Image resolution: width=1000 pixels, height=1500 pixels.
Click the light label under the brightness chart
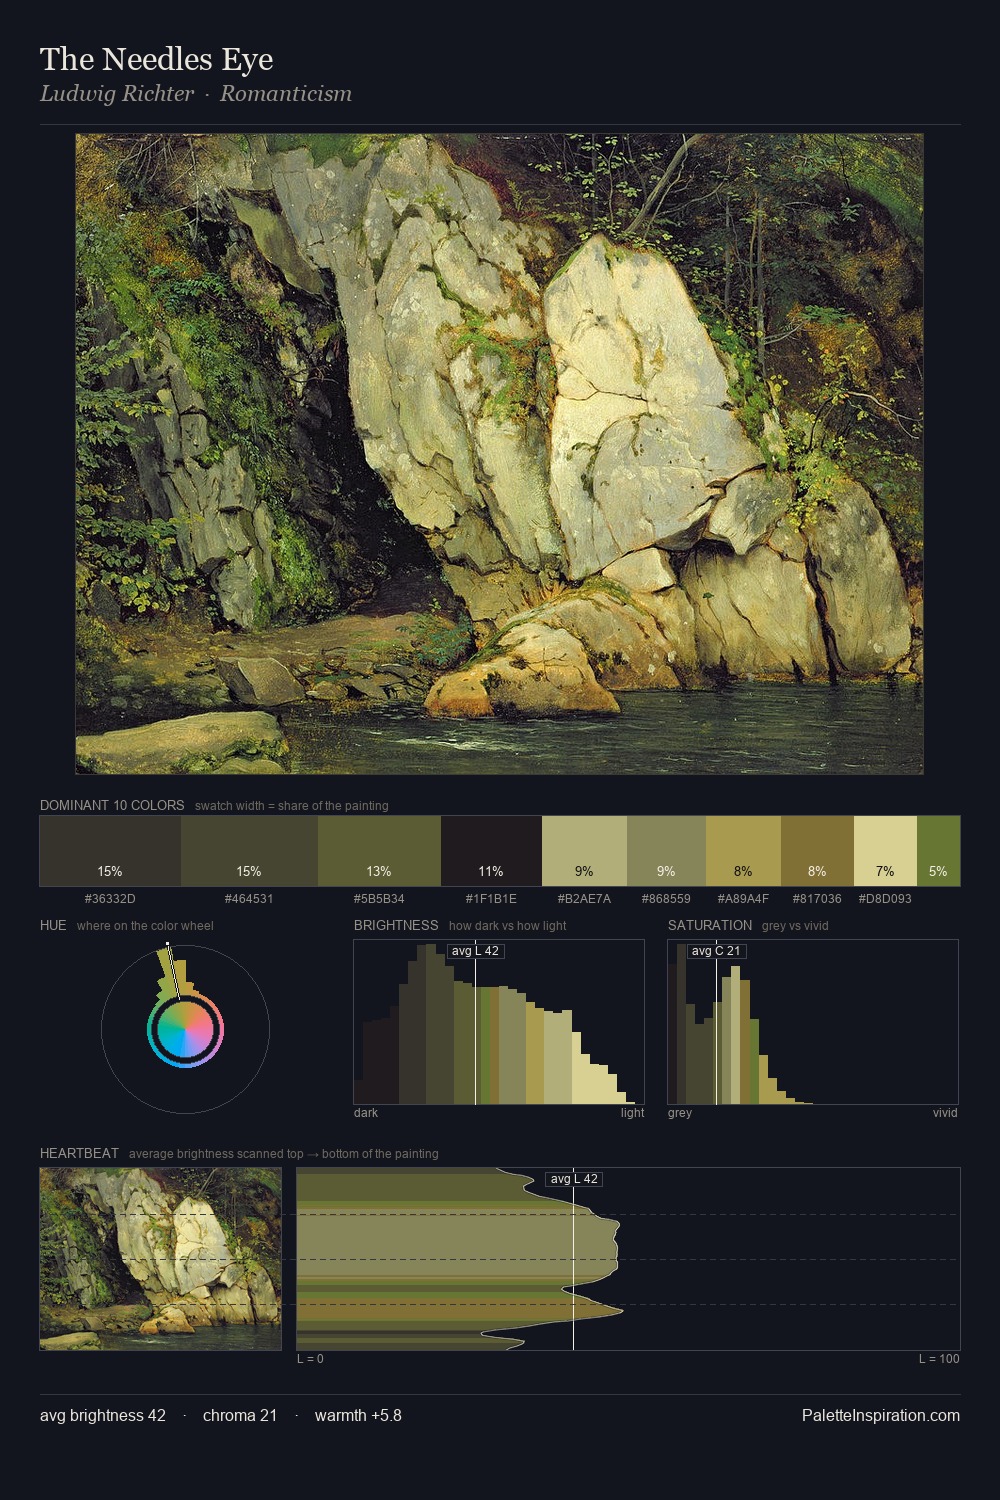[633, 1113]
